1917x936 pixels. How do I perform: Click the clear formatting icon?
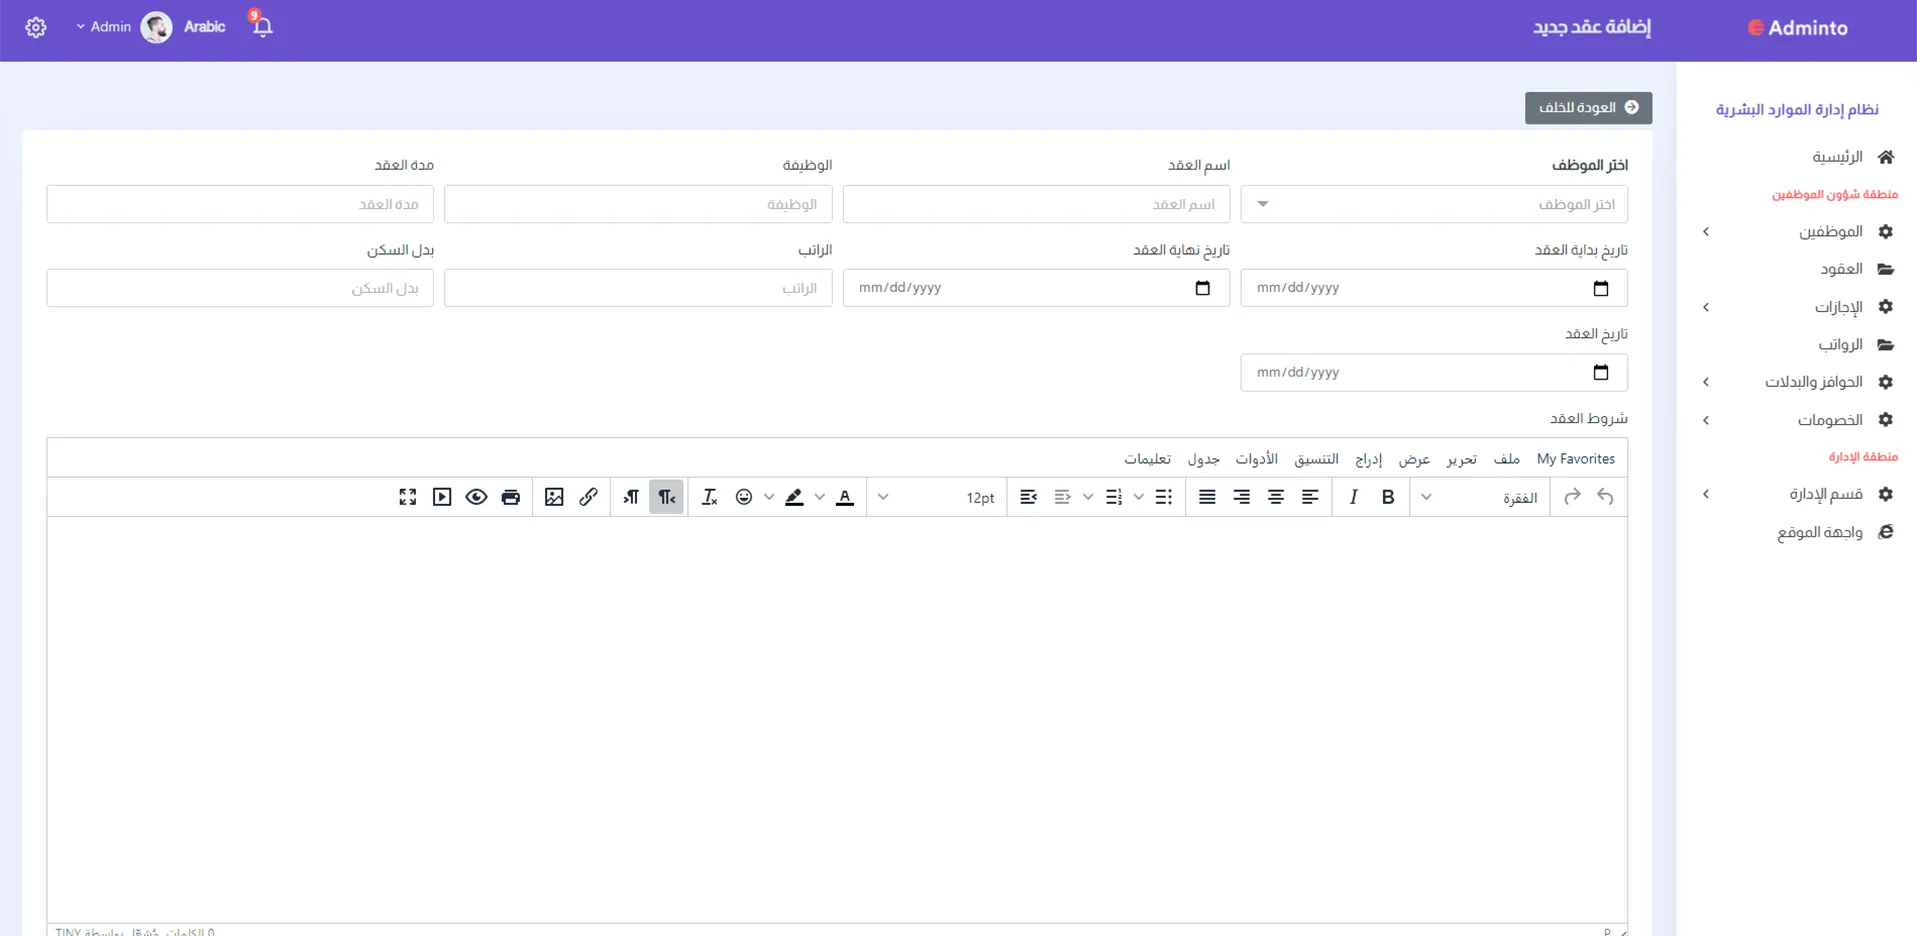709,497
